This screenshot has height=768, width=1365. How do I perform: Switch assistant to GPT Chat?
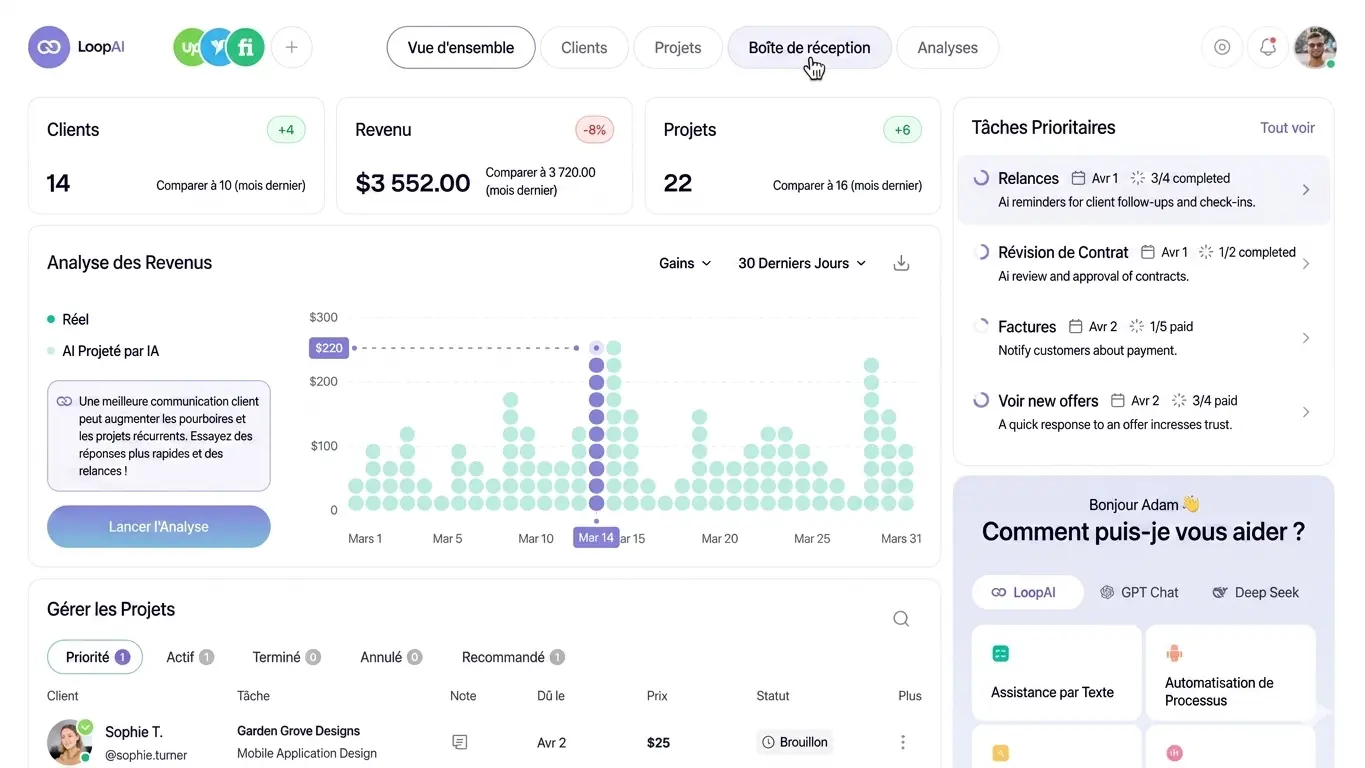pos(1139,592)
